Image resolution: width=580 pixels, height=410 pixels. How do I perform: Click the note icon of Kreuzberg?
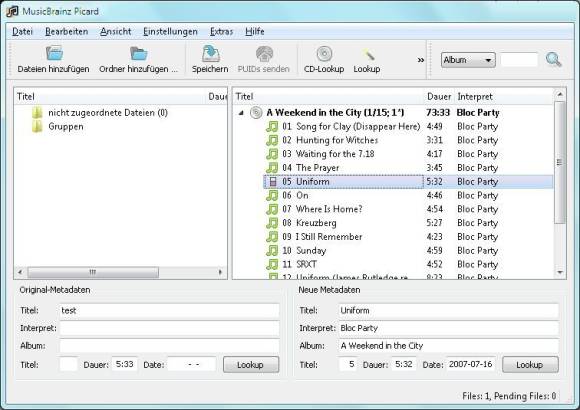272,223
